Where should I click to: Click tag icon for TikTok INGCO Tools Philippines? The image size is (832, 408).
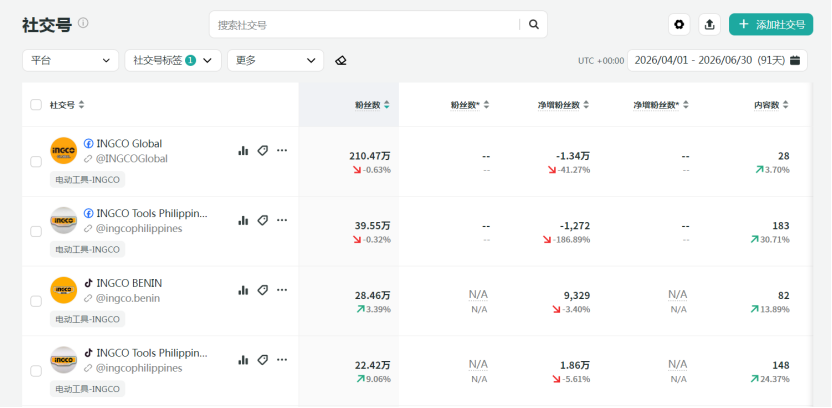tap(263, 360)
